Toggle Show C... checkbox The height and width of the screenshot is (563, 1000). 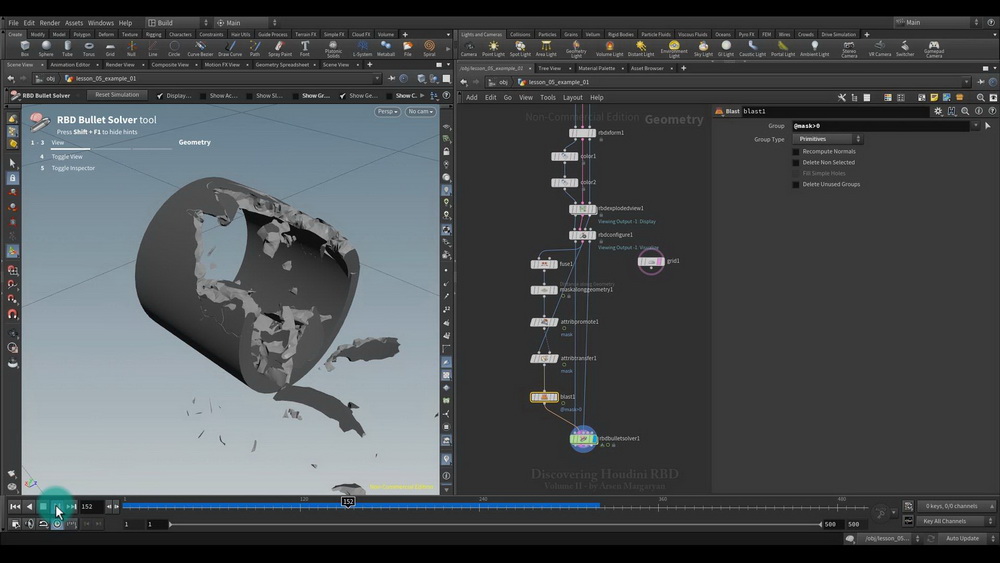click(x=389, y=96)
